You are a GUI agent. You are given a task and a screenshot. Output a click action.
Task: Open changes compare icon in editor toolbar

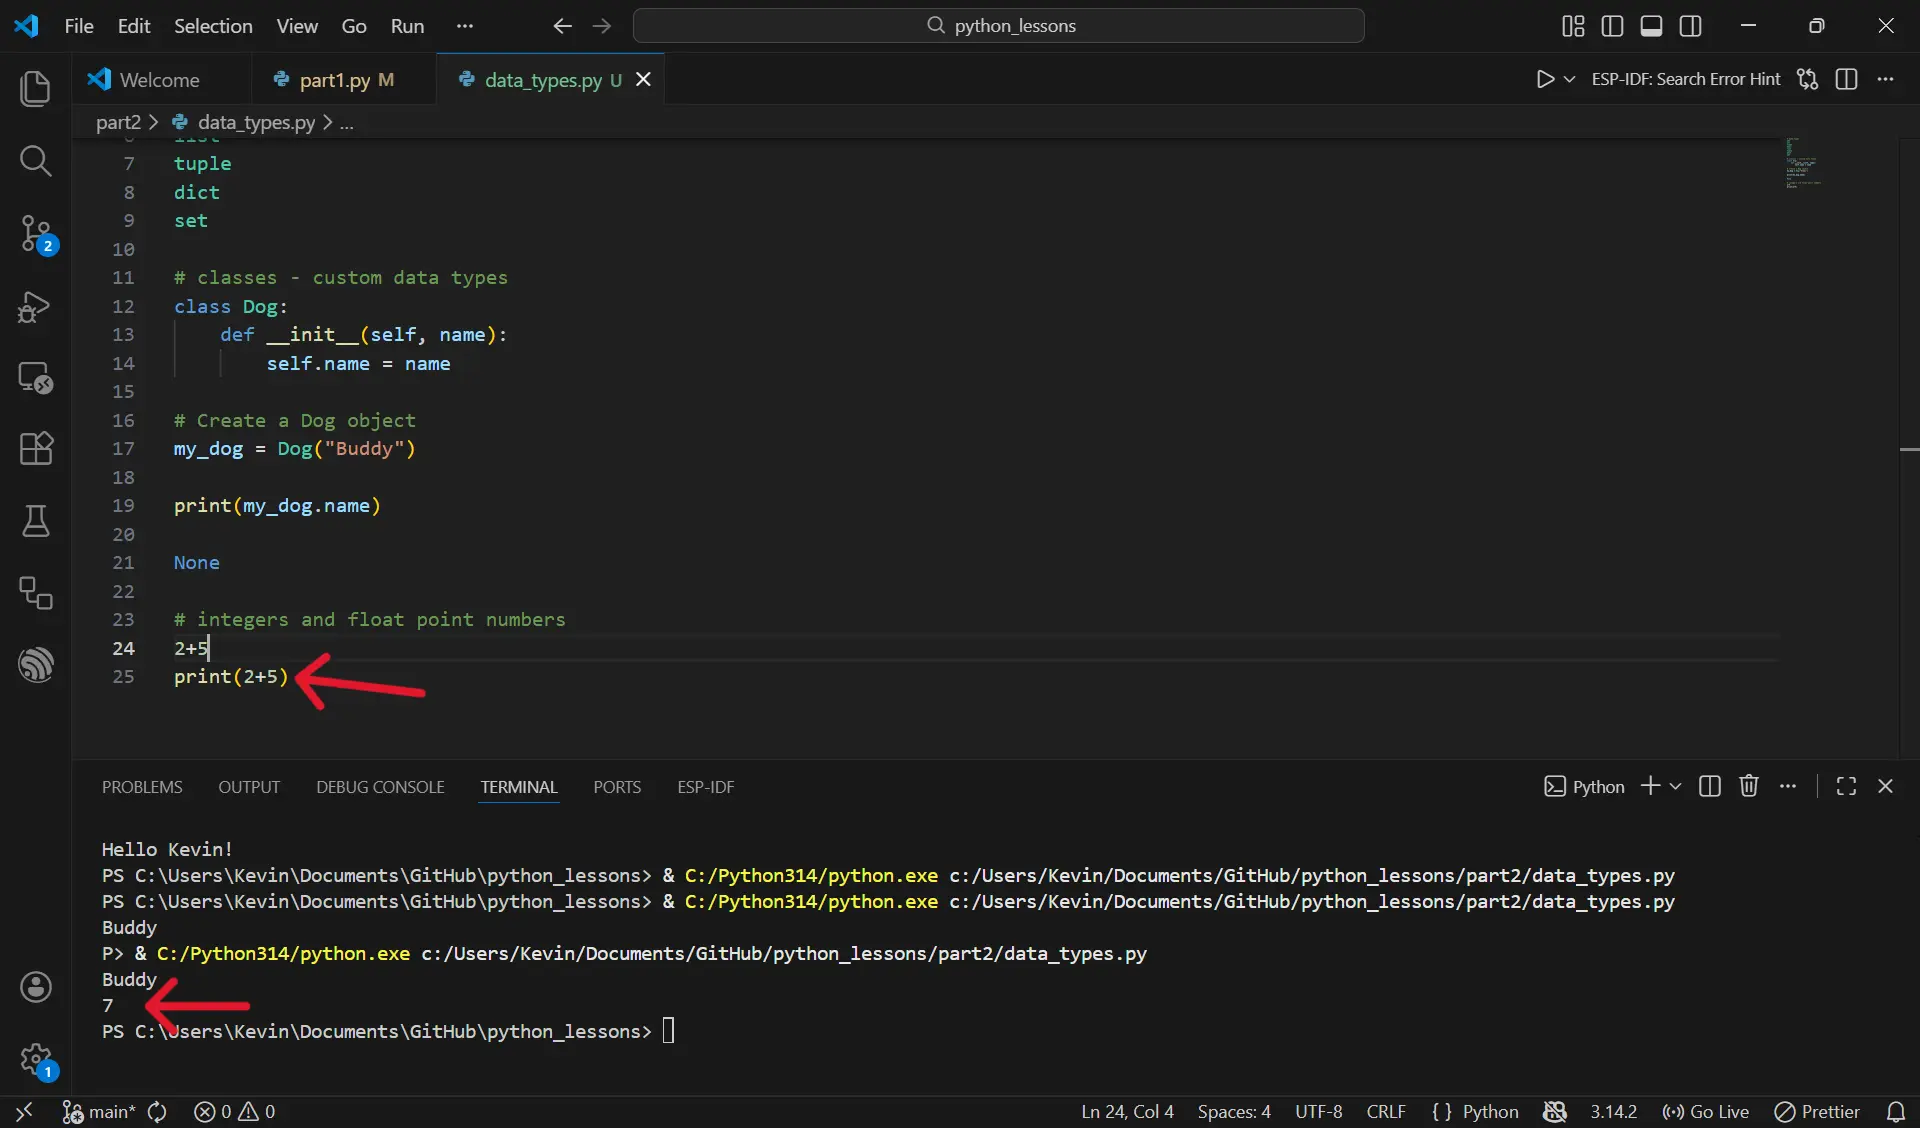(1807, 79)
